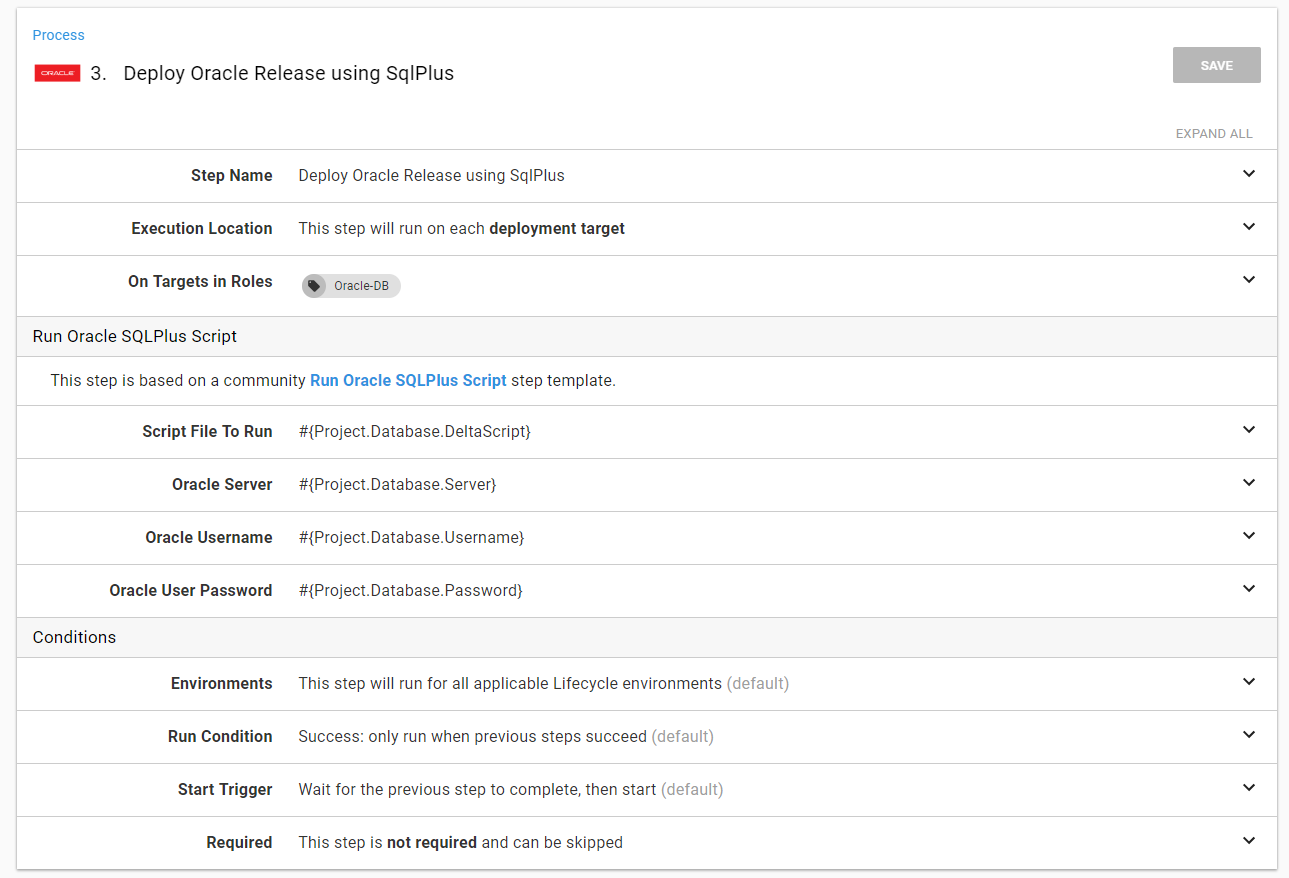Expand the Oracle User Password chevron
This screenshot has width=1289, height=878.
pyautogui.click(x=1248, y=589)
